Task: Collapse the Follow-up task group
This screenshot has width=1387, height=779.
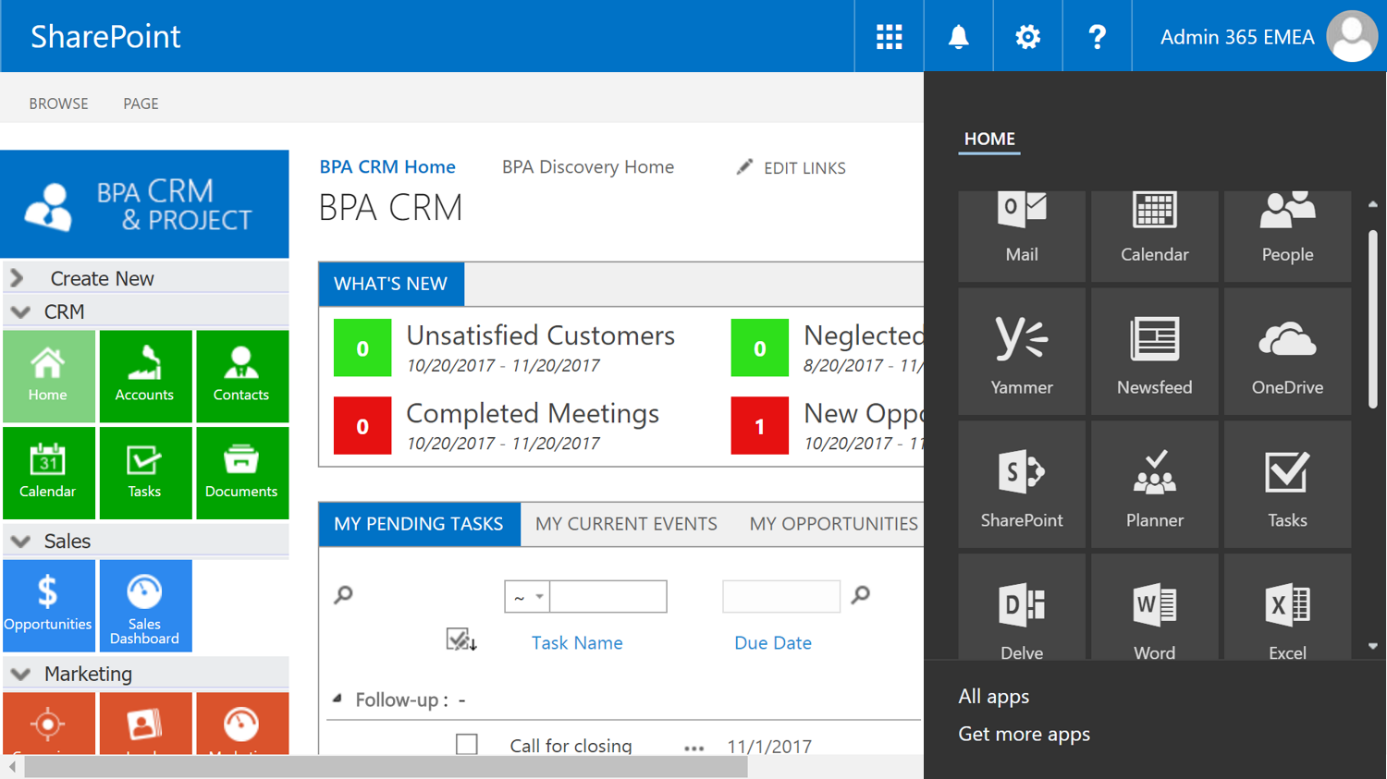Action: (337, 699)
